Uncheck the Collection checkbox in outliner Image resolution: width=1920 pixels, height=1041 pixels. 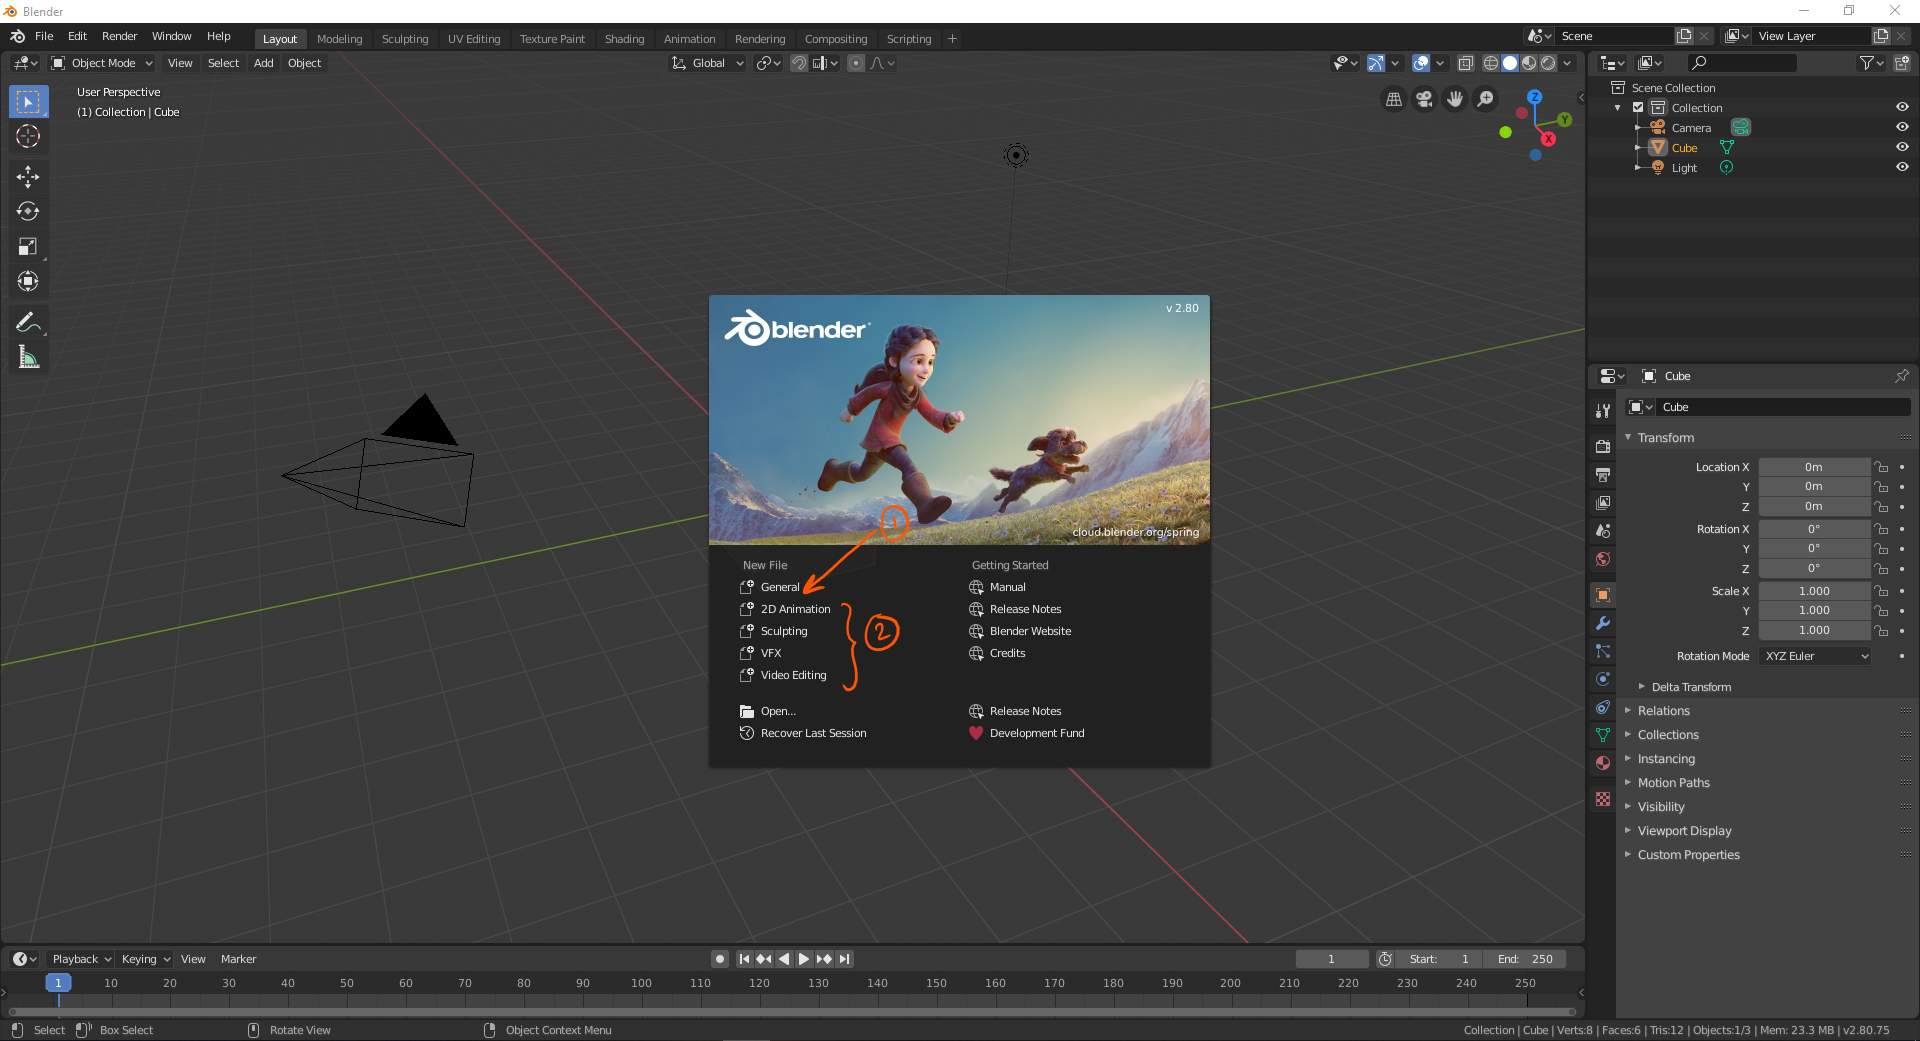coord(1638,107)
